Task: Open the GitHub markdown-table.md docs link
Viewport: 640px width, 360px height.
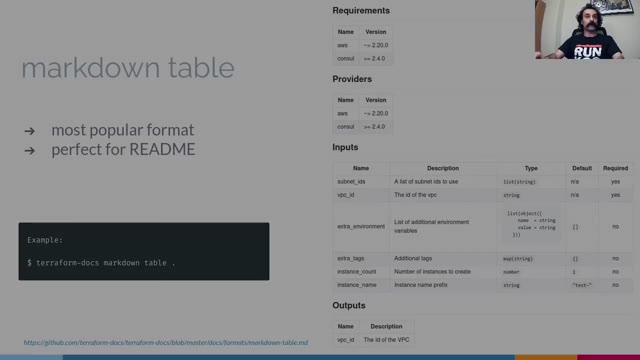Action: pyautogui.click(x=166, y=342)
